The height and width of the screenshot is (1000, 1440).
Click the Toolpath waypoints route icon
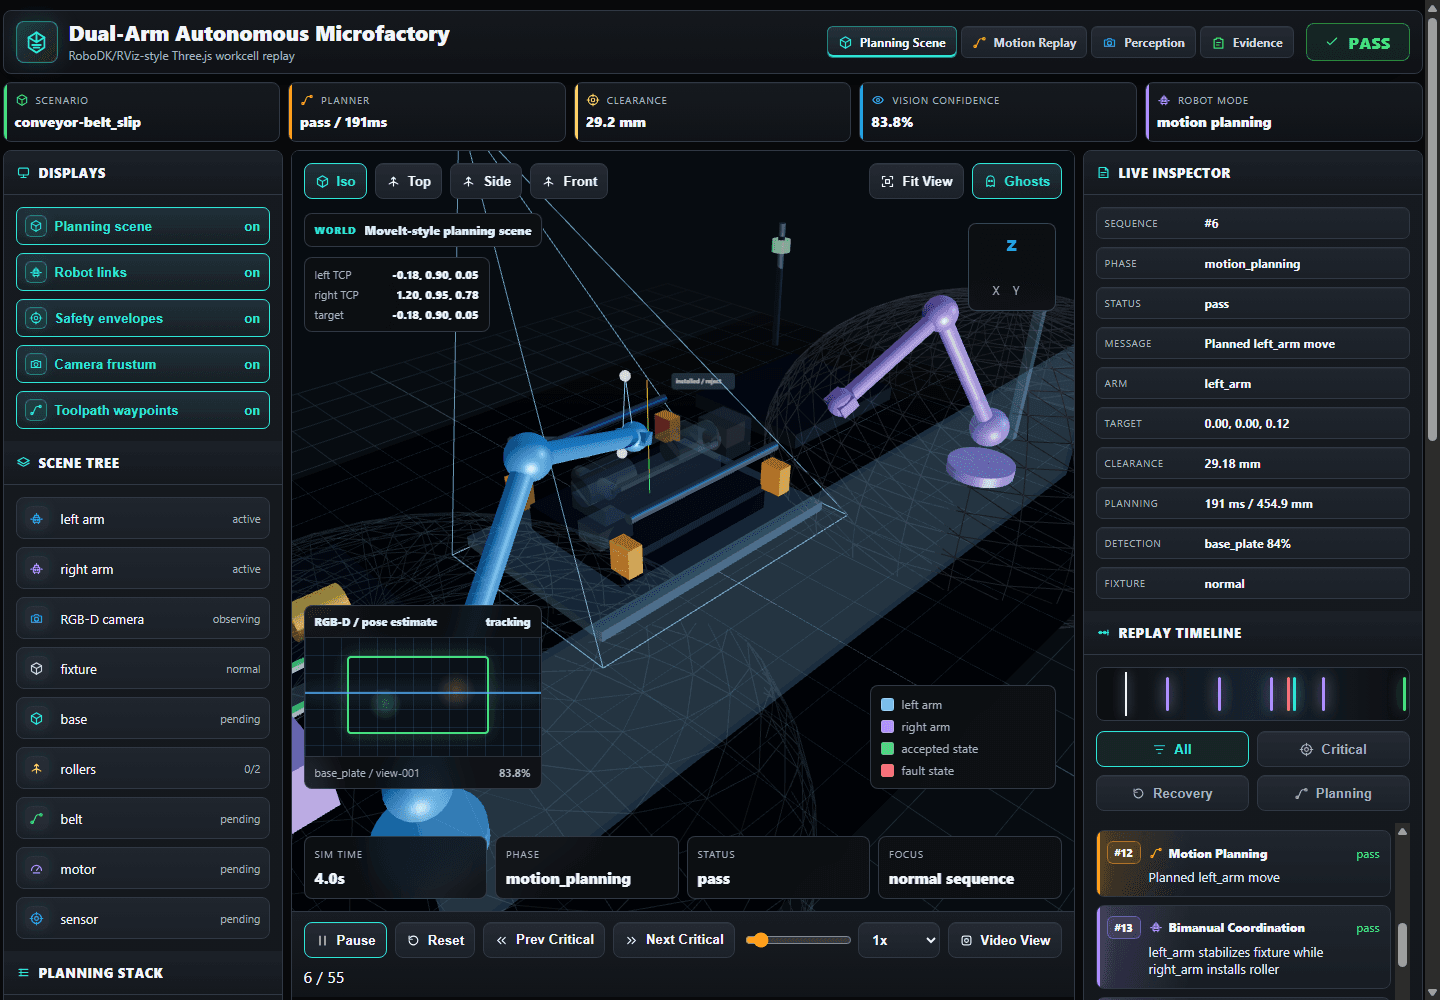[36, 410]
